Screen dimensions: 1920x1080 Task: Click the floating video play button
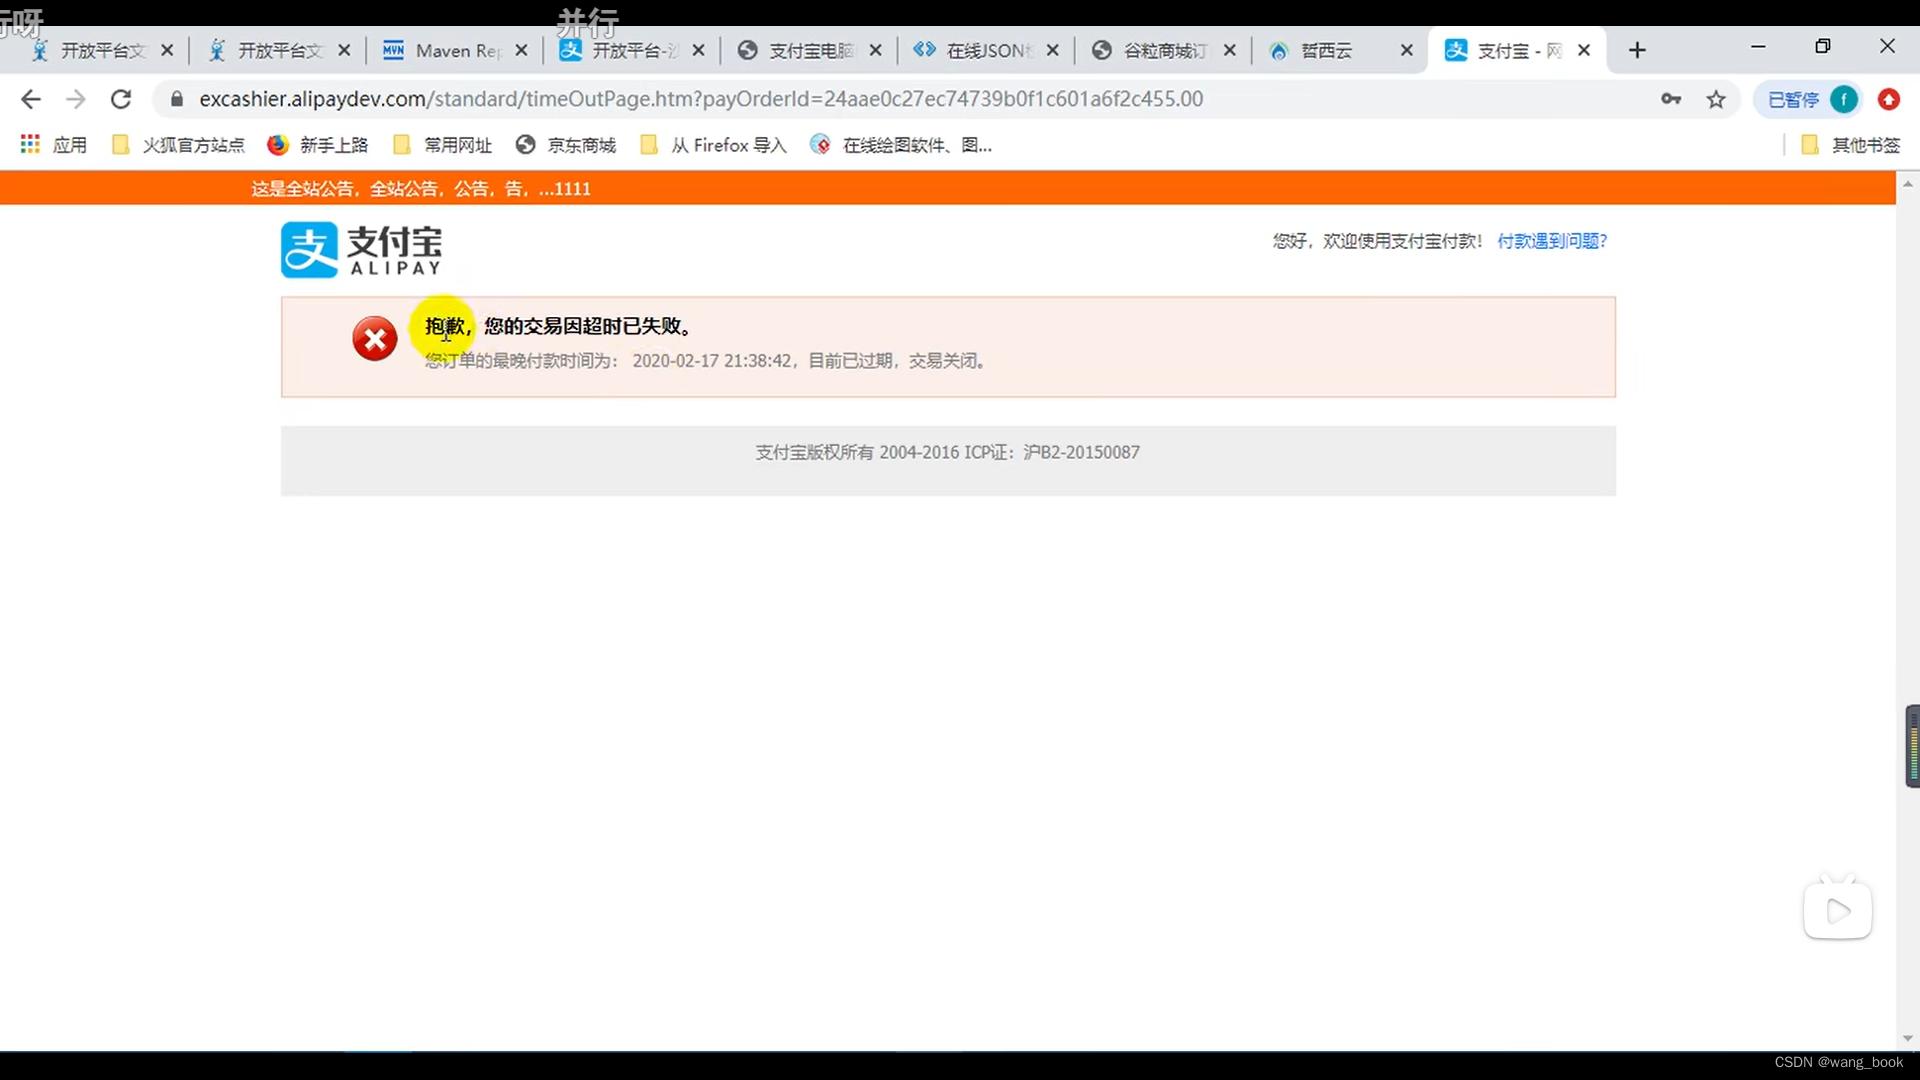1838,910
